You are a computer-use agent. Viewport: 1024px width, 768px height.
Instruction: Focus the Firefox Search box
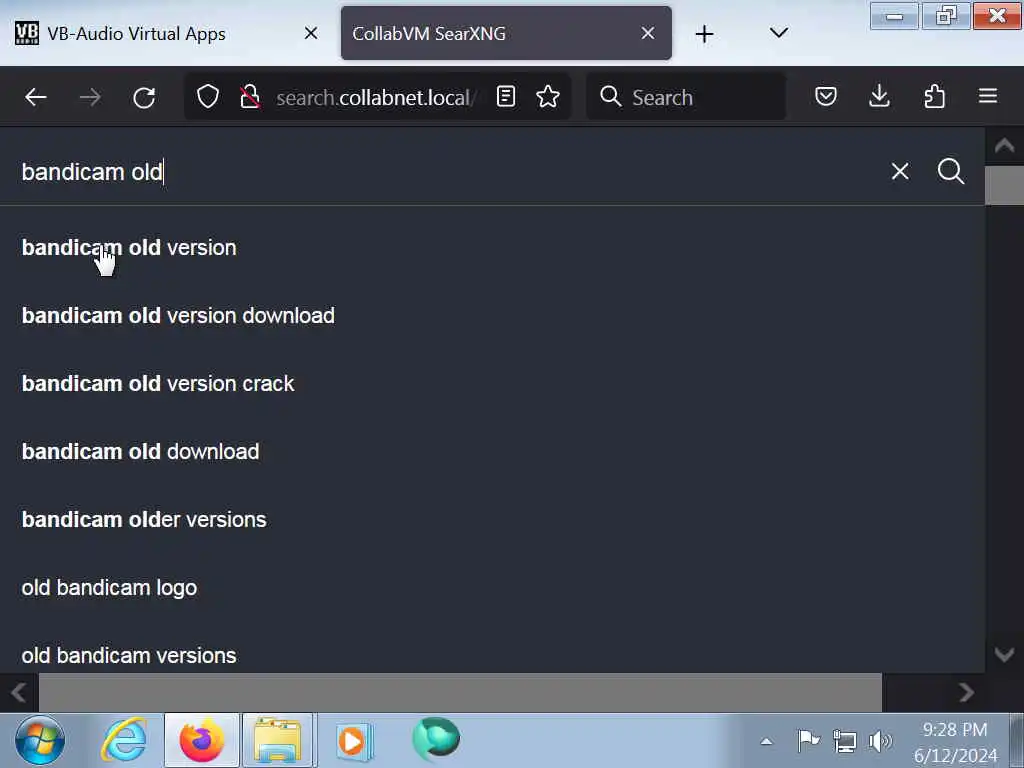686,97
